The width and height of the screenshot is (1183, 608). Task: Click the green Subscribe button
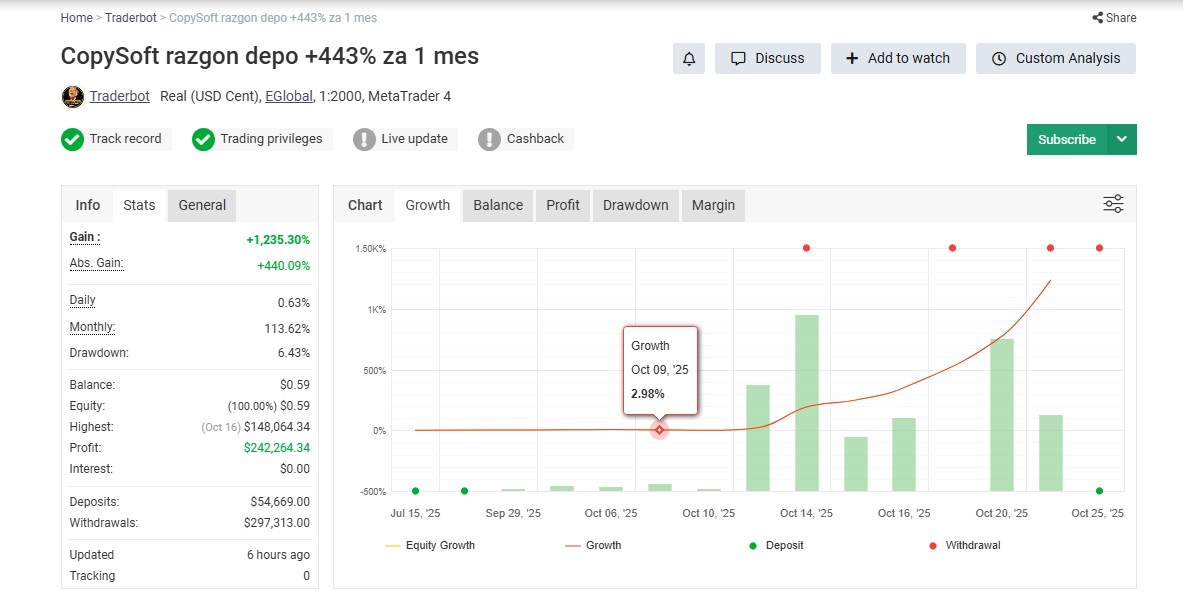pyautogui.click(x=1067, y=140)
